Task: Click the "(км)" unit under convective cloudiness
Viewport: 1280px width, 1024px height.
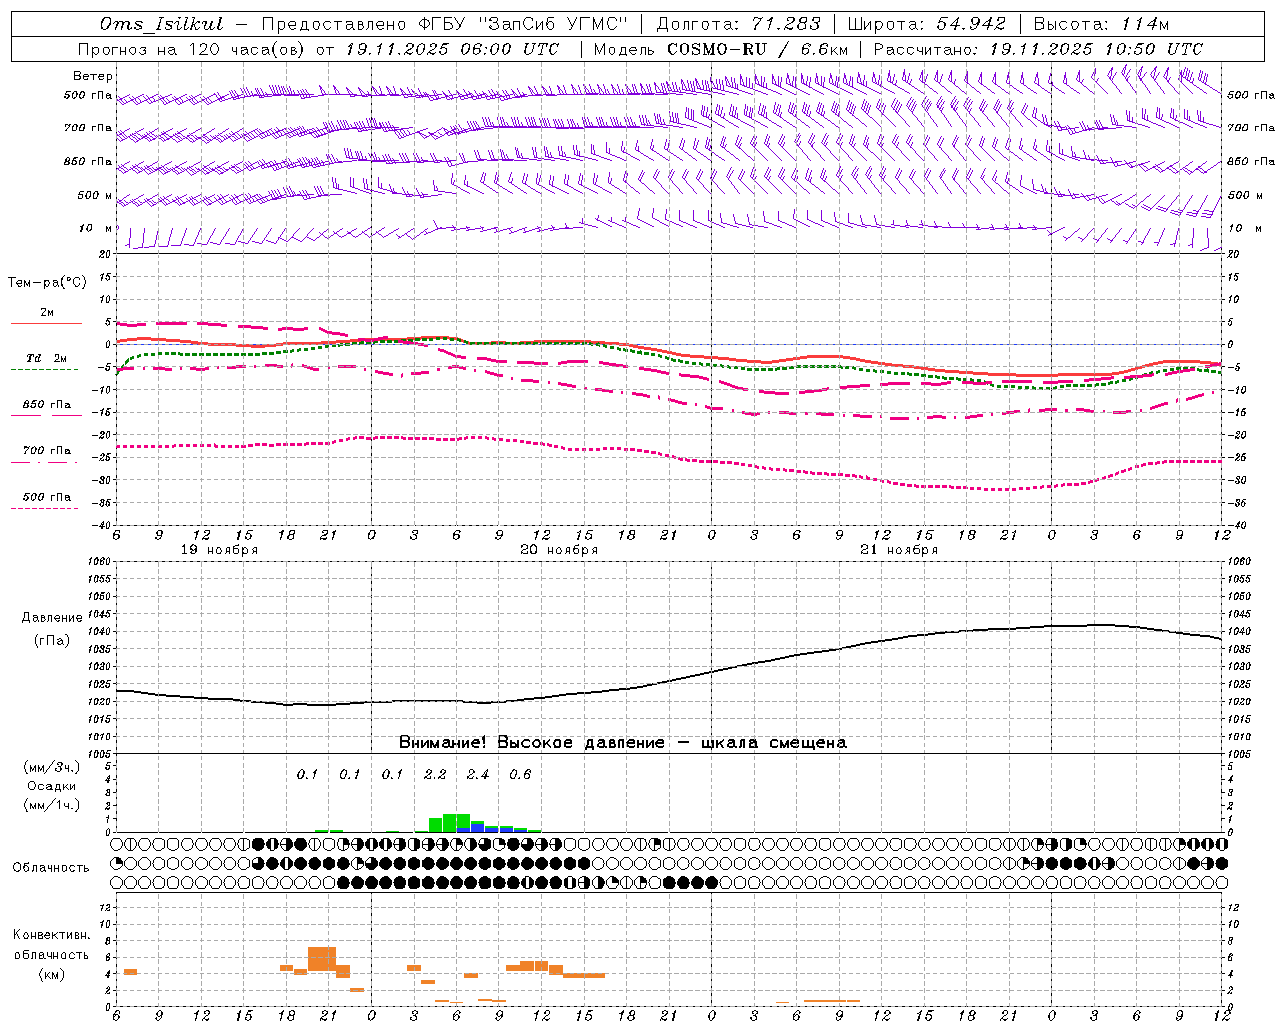Action: pyautogui.click(x=52, y=974)
